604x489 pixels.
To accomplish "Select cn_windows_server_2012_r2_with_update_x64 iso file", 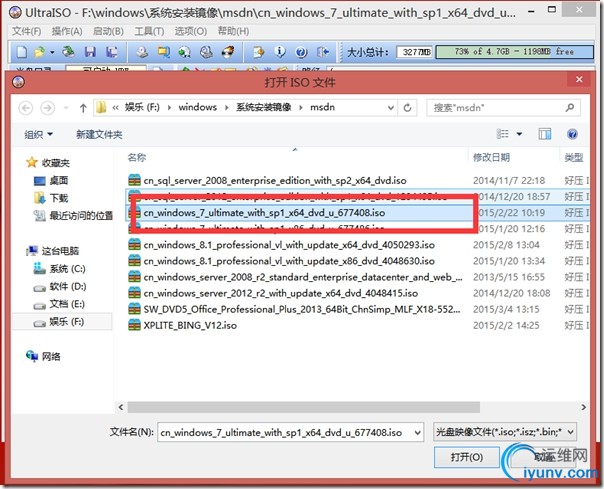I will coord(280,294).
